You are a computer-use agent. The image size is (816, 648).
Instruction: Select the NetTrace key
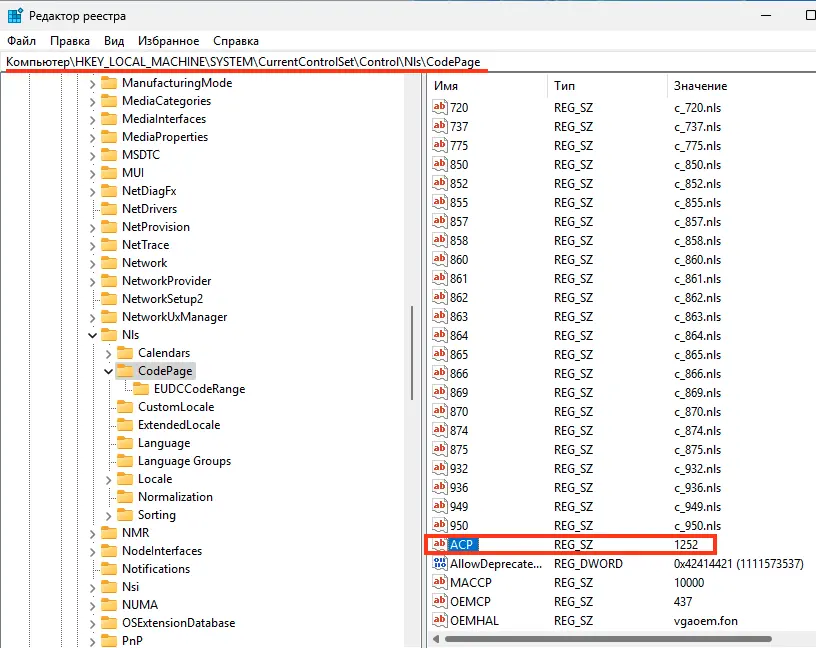(145, 245)
